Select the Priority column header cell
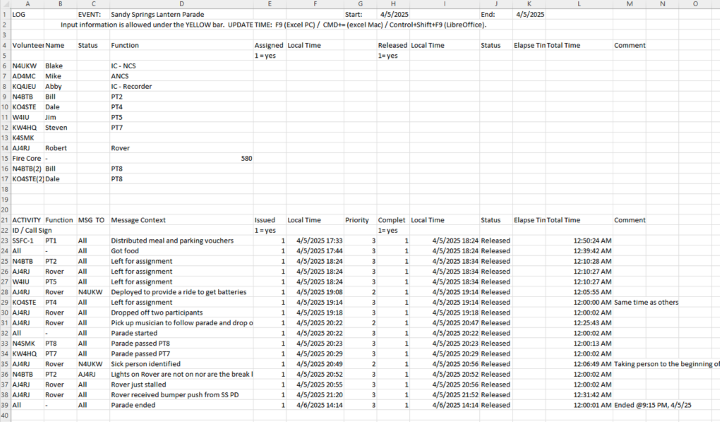This screenshot has width=720, height=422. tap(357, 220)
